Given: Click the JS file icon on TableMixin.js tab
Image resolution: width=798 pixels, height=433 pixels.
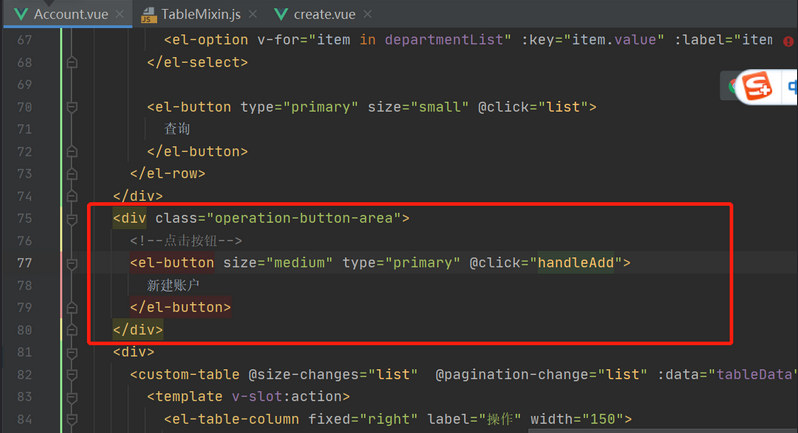Looking at the screenshot, I should [x=148, y=15].
